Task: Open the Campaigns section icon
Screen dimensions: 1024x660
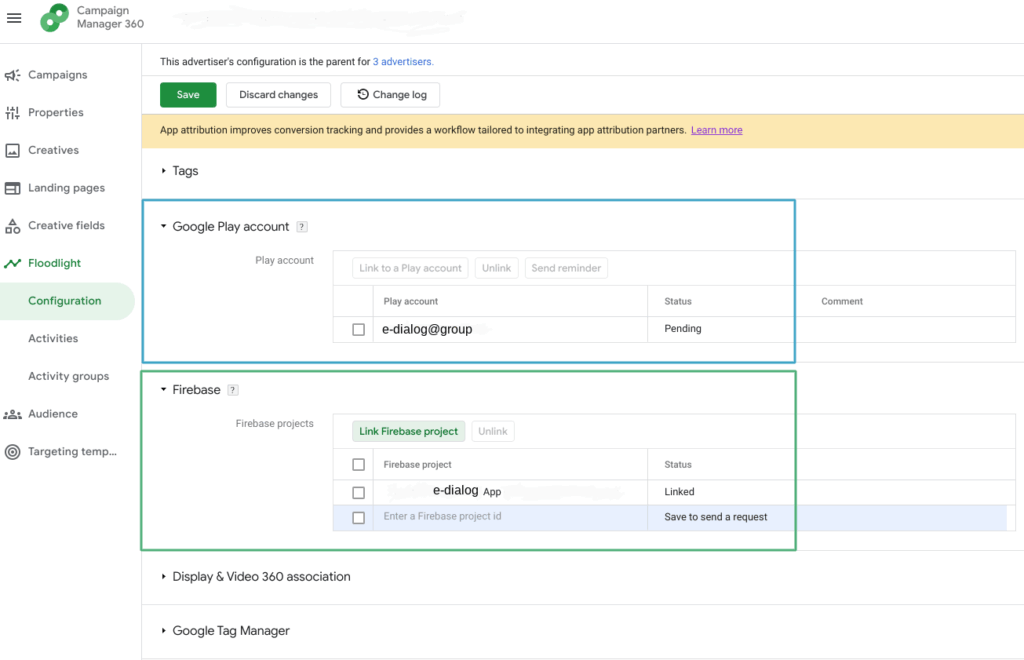Action: (x=14, y=74)
